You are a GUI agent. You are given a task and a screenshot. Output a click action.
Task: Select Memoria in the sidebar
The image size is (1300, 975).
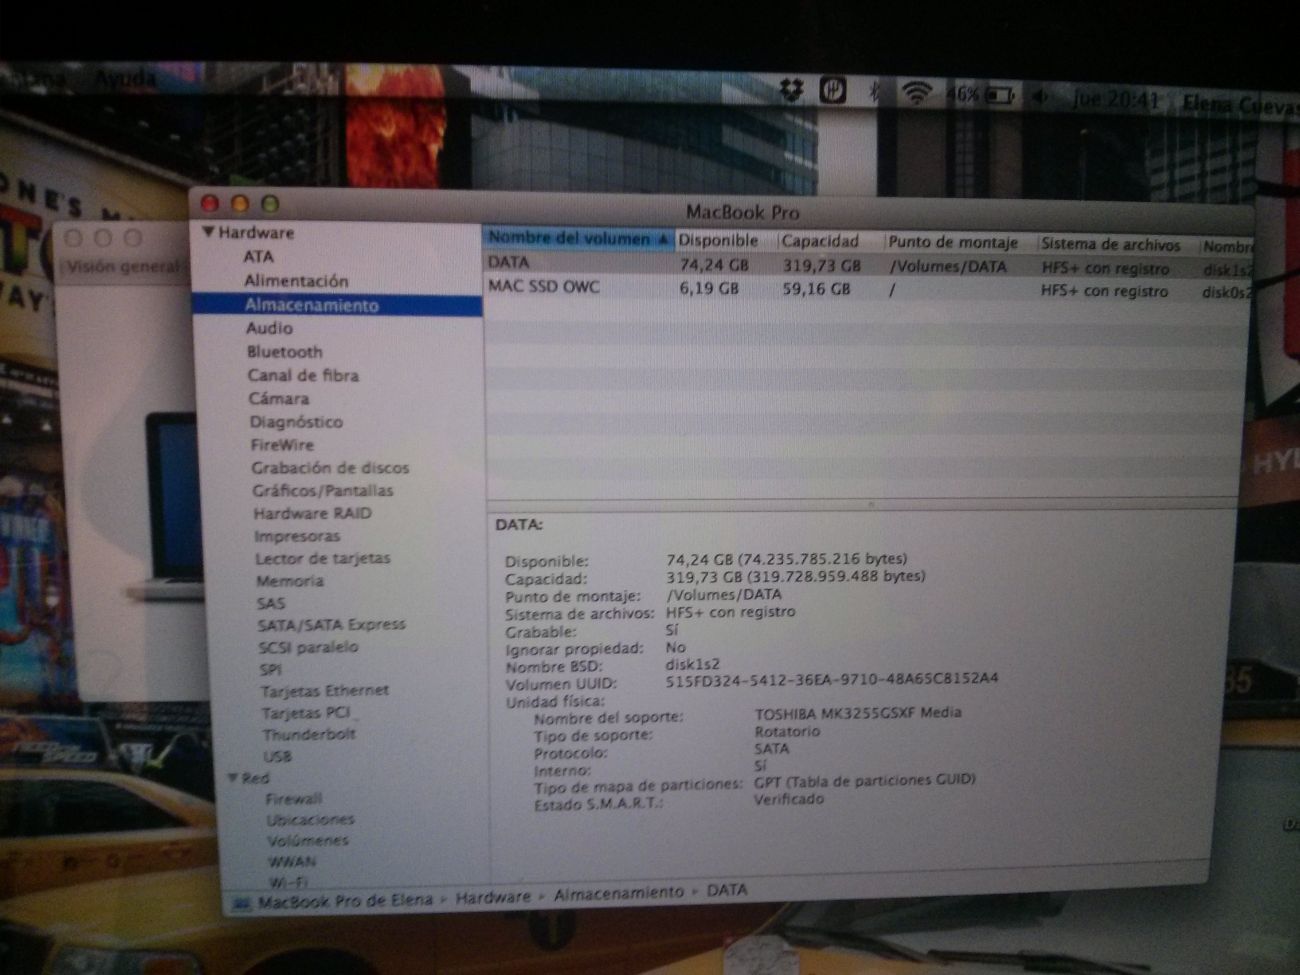(x=290, y=580)
